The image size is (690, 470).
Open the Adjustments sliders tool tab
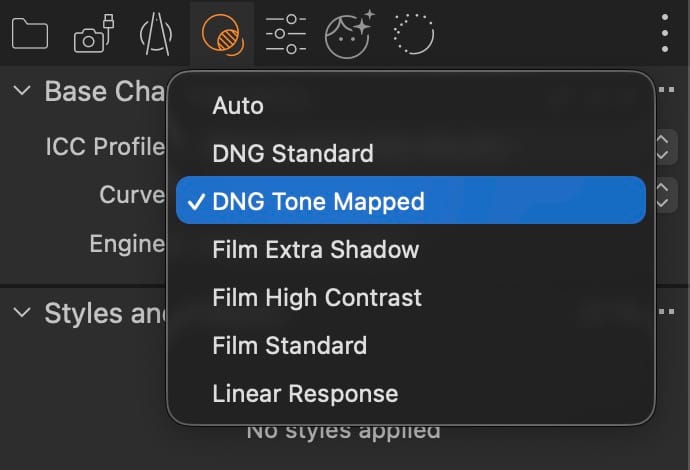tap(286, 35)
